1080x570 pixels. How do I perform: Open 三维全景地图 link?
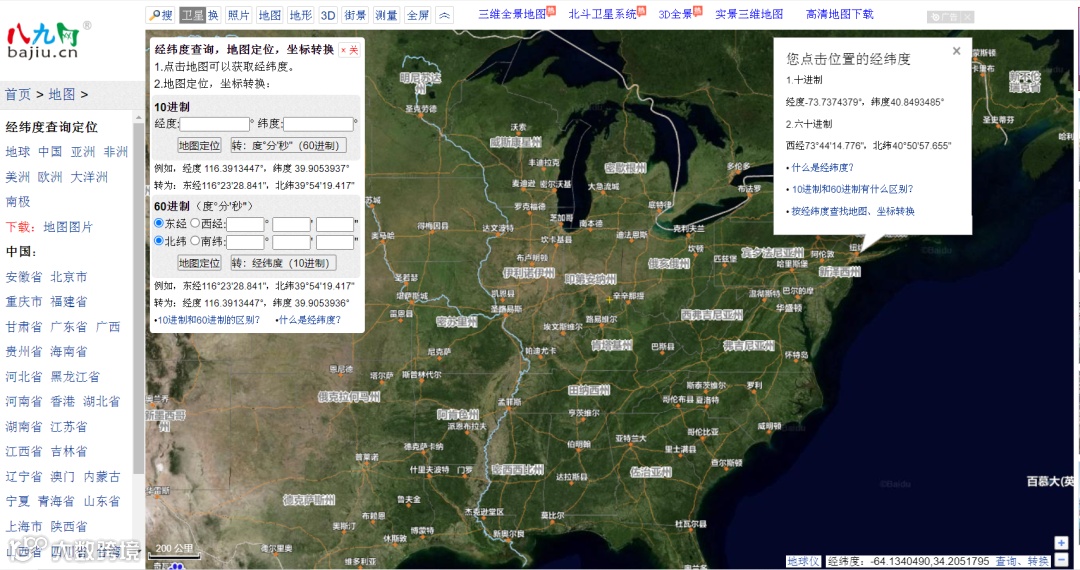click(512, 14)
